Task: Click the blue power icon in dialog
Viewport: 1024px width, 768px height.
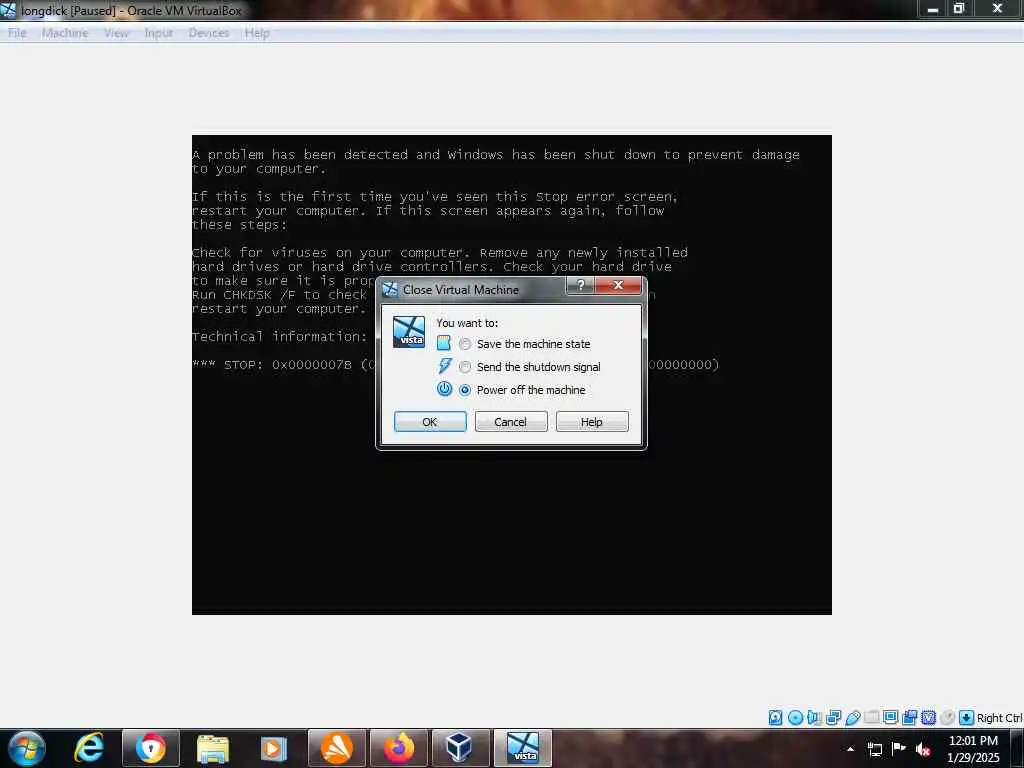Action: point(444,389)
